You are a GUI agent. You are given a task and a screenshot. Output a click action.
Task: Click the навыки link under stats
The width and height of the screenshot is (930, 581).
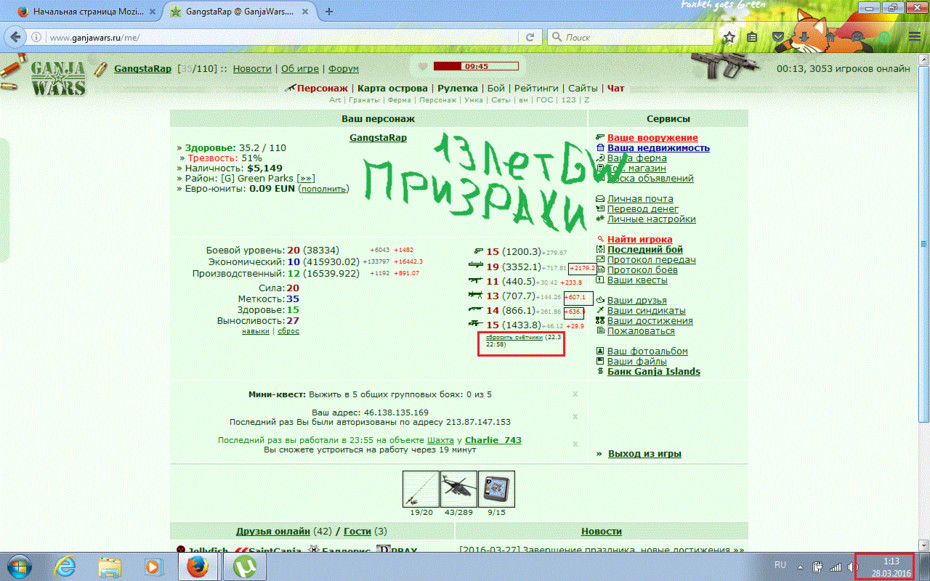coord(255,331)
